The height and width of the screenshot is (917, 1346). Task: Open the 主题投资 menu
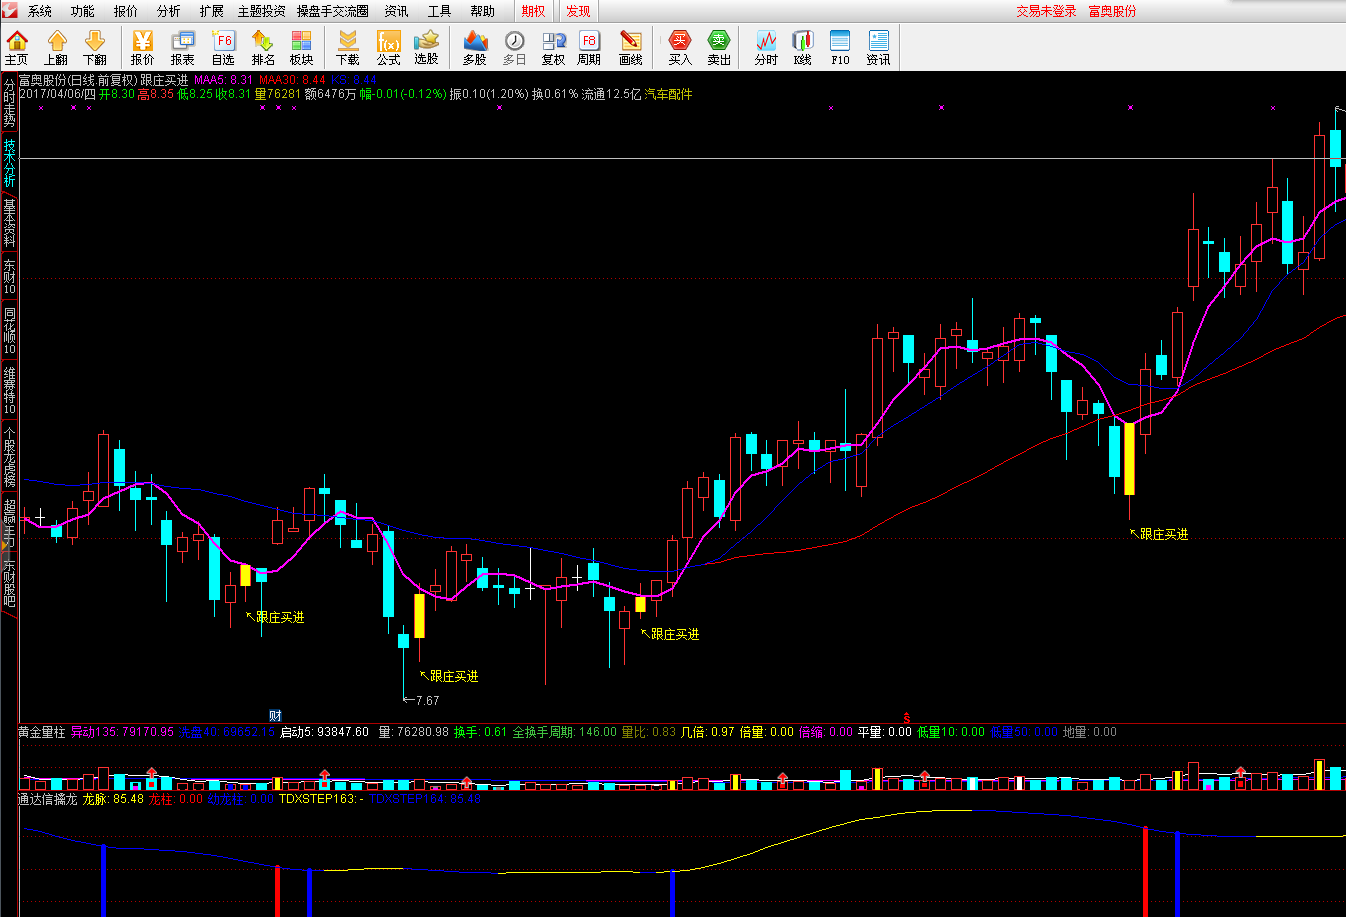261,11
